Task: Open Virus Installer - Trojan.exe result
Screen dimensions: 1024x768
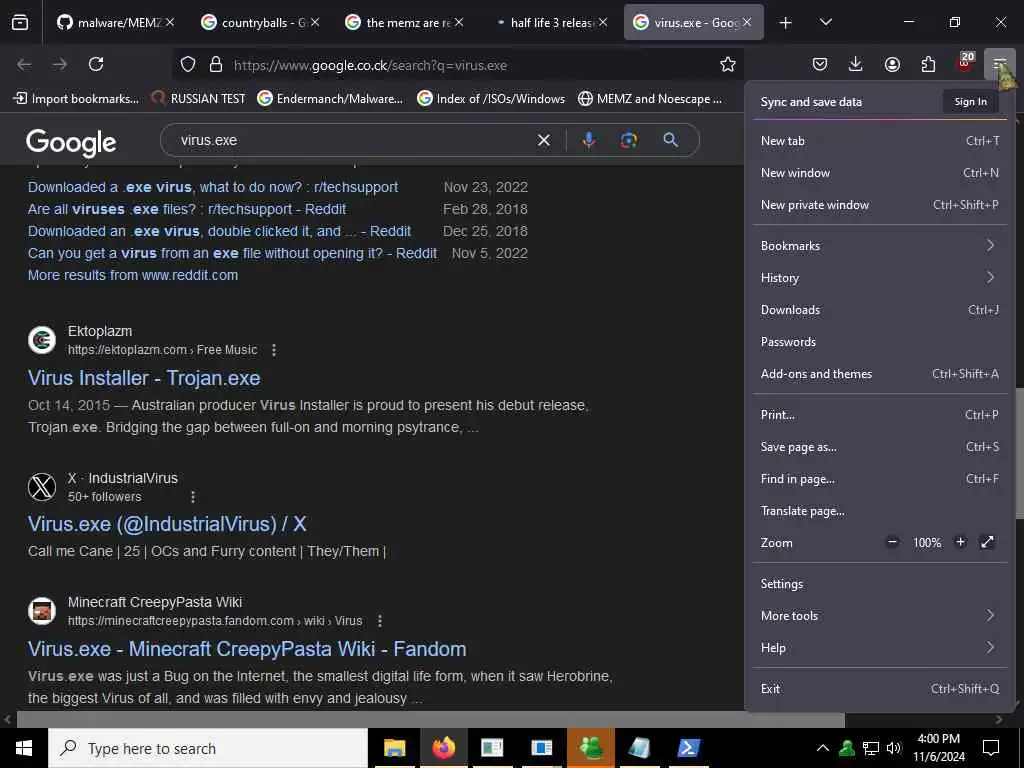Action: [144, 378]
